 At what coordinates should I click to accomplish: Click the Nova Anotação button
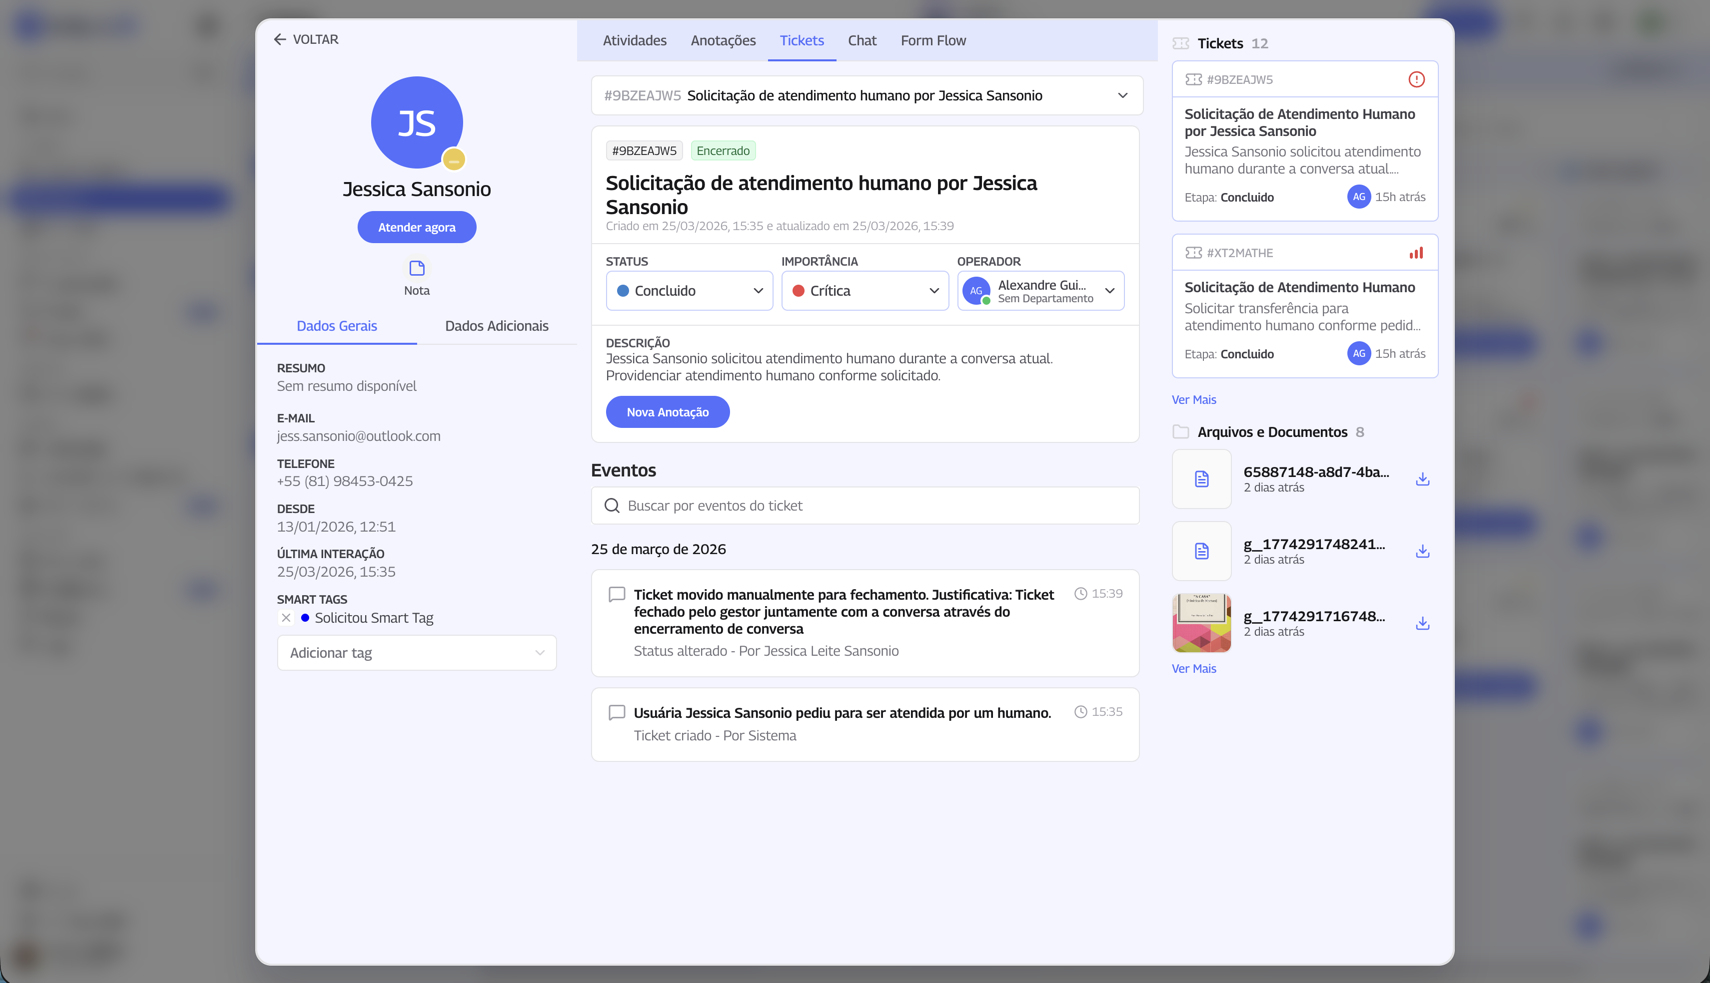[667, 412]
